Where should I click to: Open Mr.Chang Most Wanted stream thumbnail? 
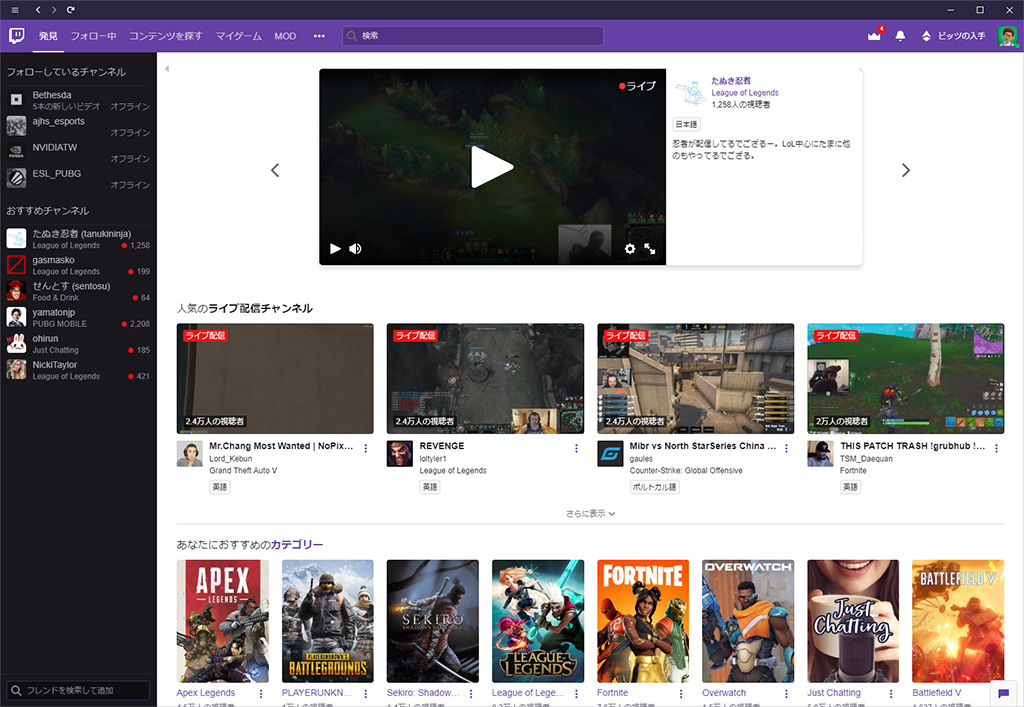[x=275, y=379]
